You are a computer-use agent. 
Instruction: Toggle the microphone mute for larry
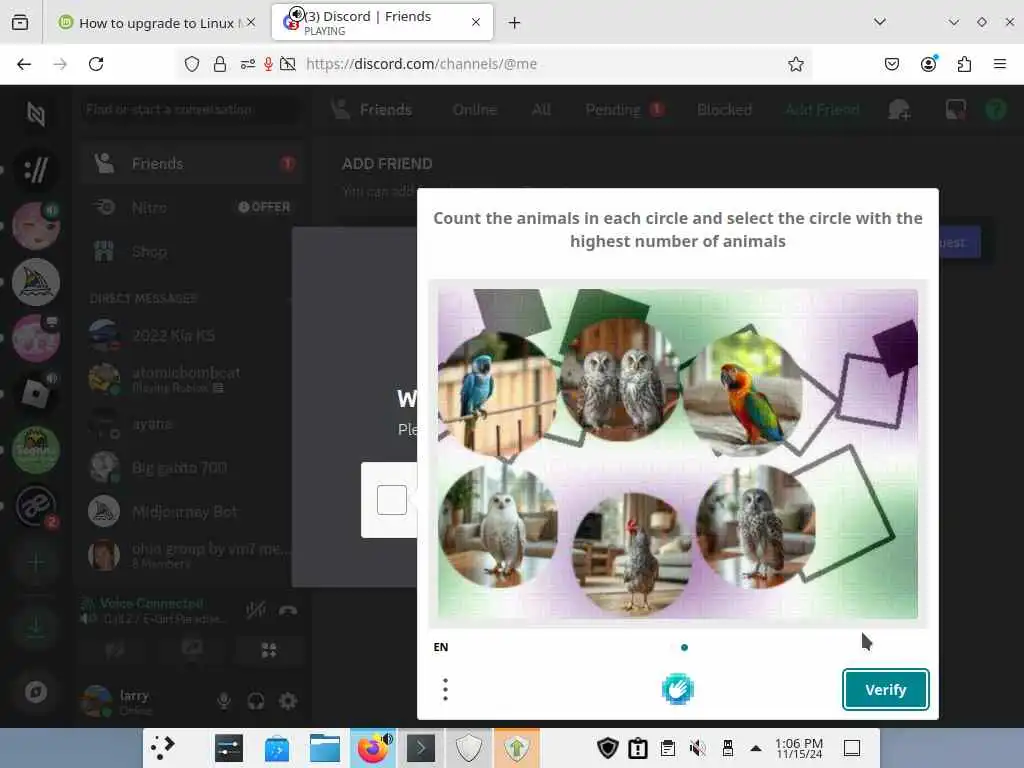pos(224,701)
